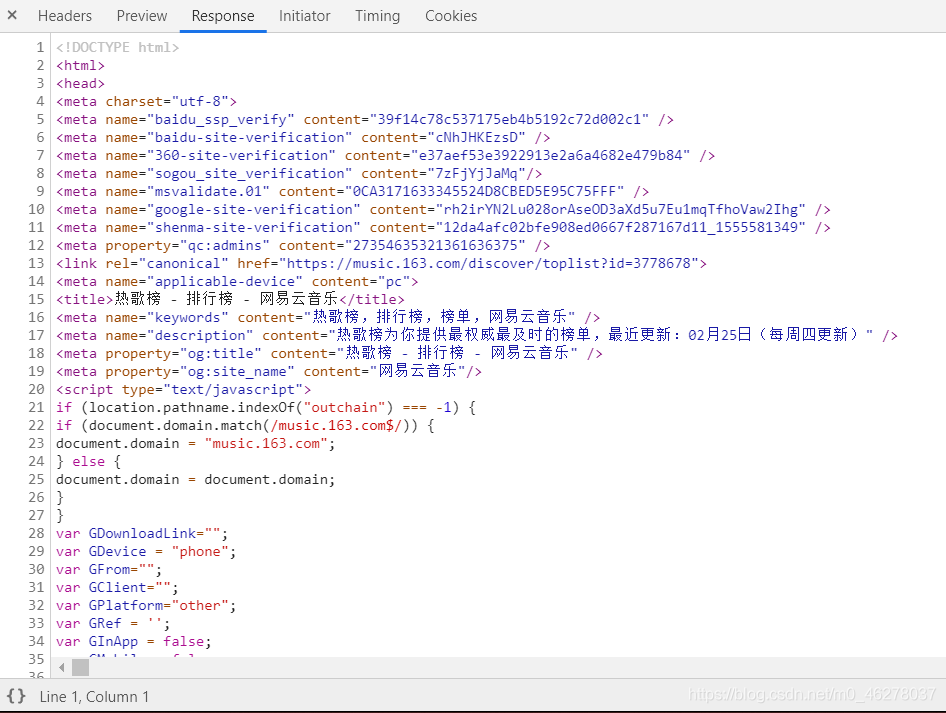Open the Timing tab
This screenshot has width=946, height=713.
tap(378, 16)
